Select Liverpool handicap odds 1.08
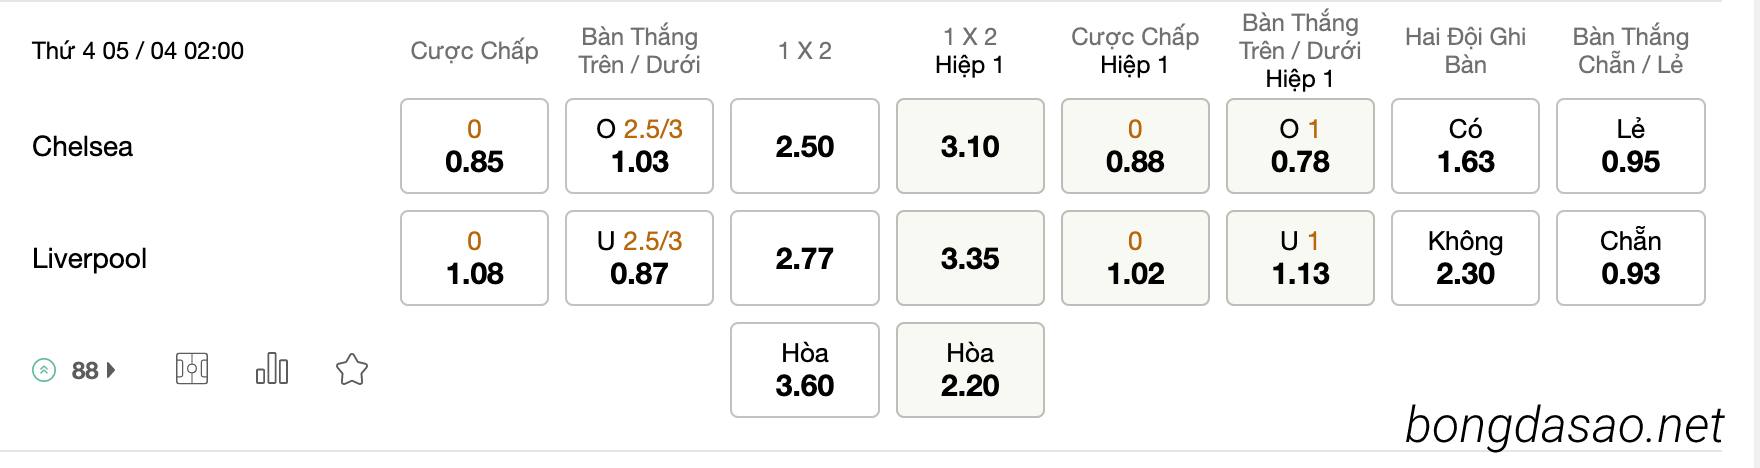 [x=474, y=258]
